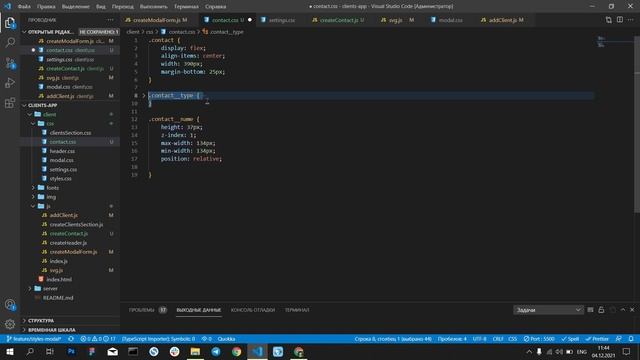Click the Live Server Port 5500 item

539,339
